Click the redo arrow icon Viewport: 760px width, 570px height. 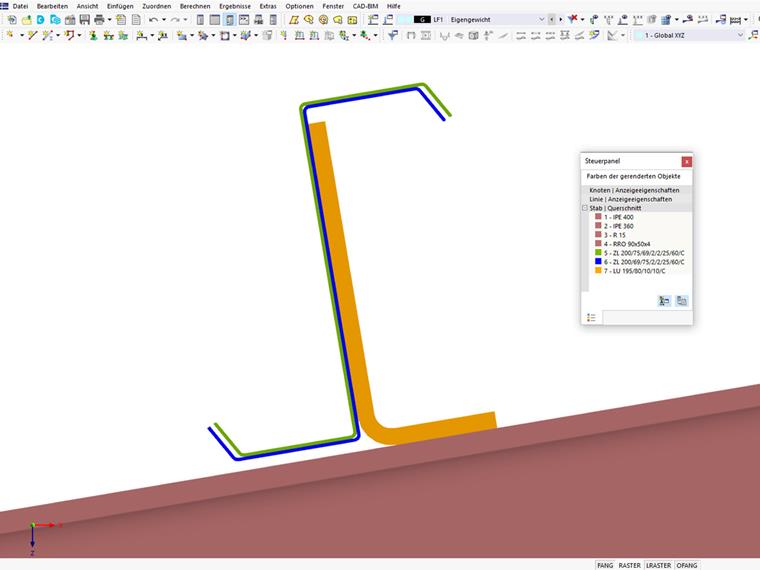coord(175,20)
